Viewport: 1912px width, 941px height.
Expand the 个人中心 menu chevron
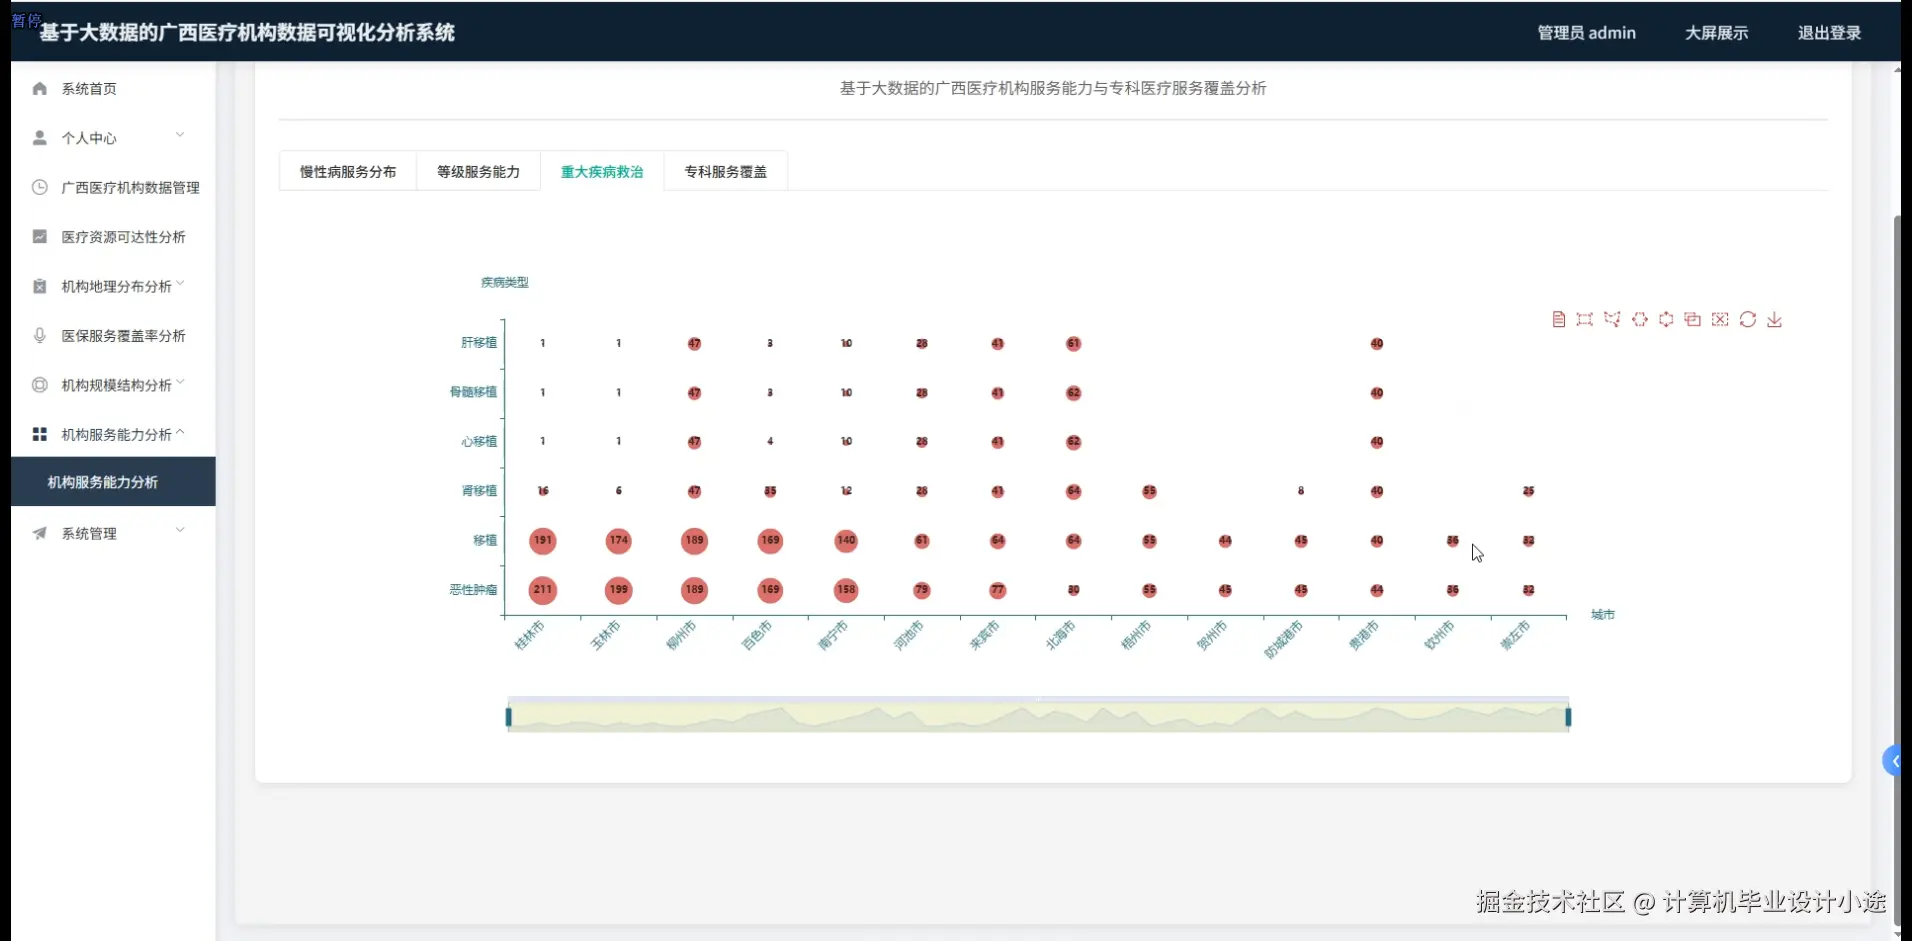pyautogui.click(x=180, y=134)
